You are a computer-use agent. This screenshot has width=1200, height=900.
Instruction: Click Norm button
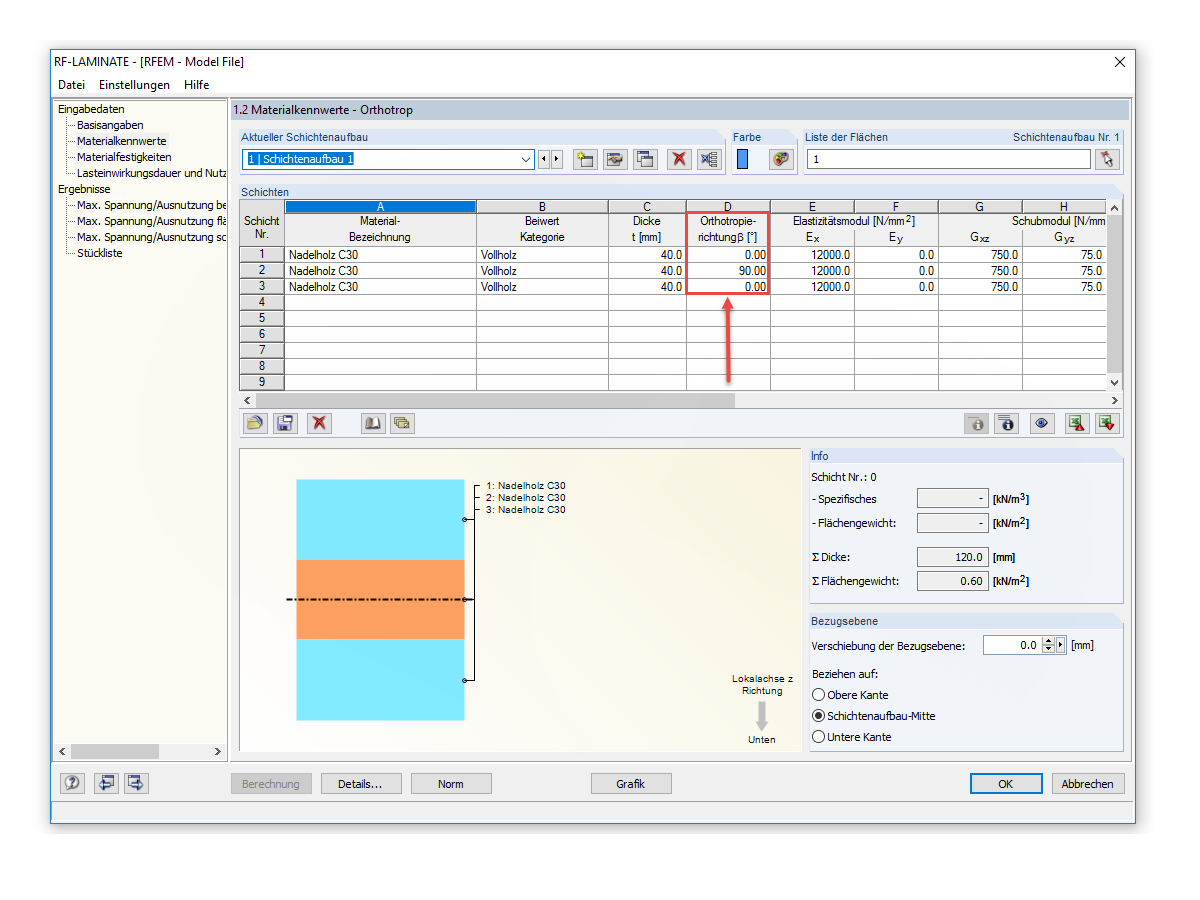click(451, 784)
